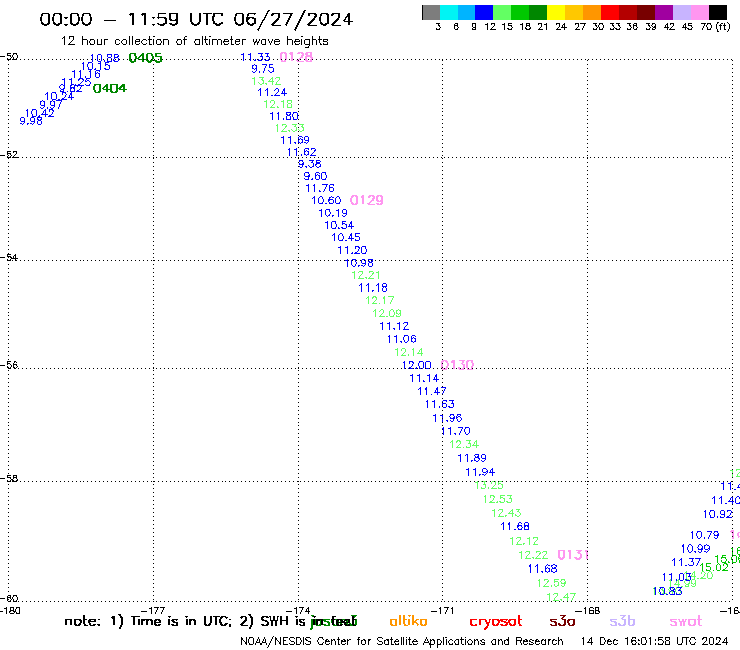Image resolution: width=740 pixels, height=650 pixels.
Task: Click the wave height value 12.18
Action: (x=278, y=104)
